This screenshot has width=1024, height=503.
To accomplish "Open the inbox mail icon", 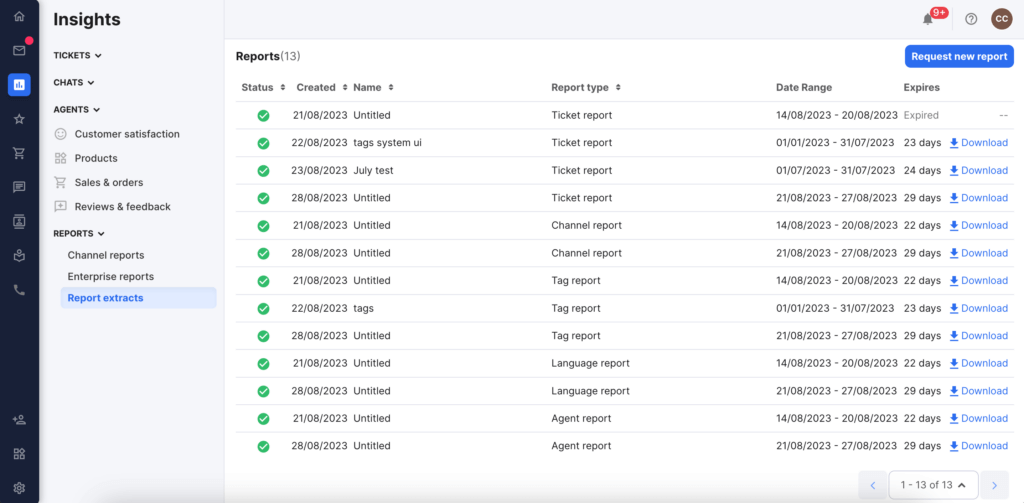I will tap(19, 50).
